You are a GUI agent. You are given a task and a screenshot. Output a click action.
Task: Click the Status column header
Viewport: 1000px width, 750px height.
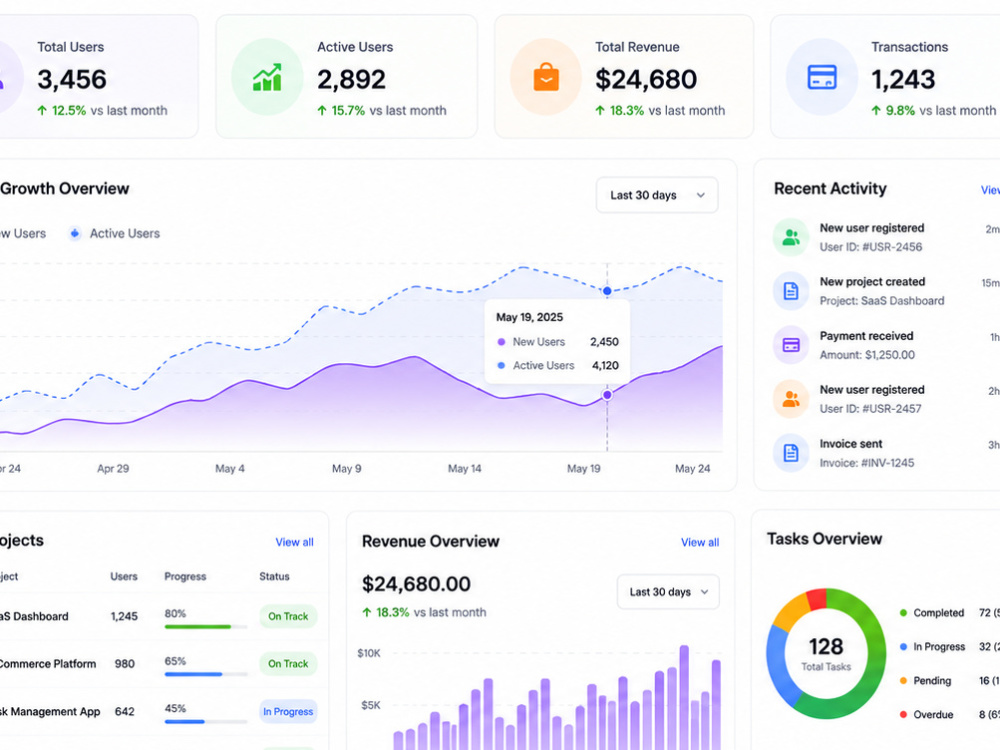point(274,576)
